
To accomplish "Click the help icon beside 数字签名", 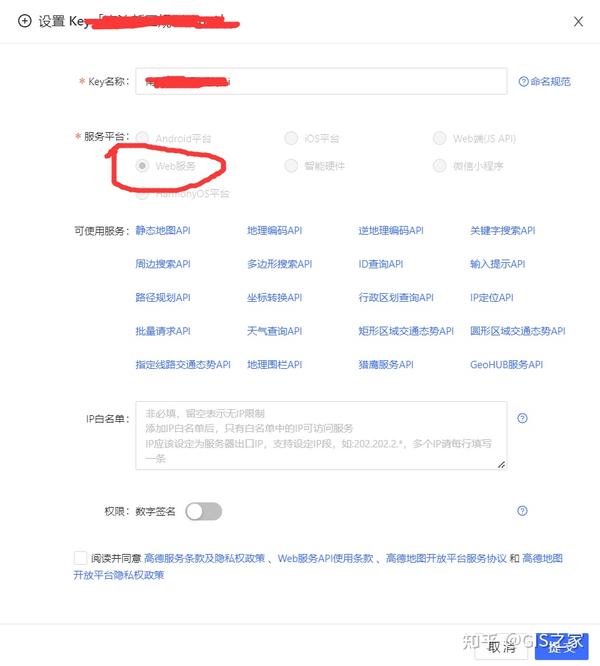I will pos(522,511).
